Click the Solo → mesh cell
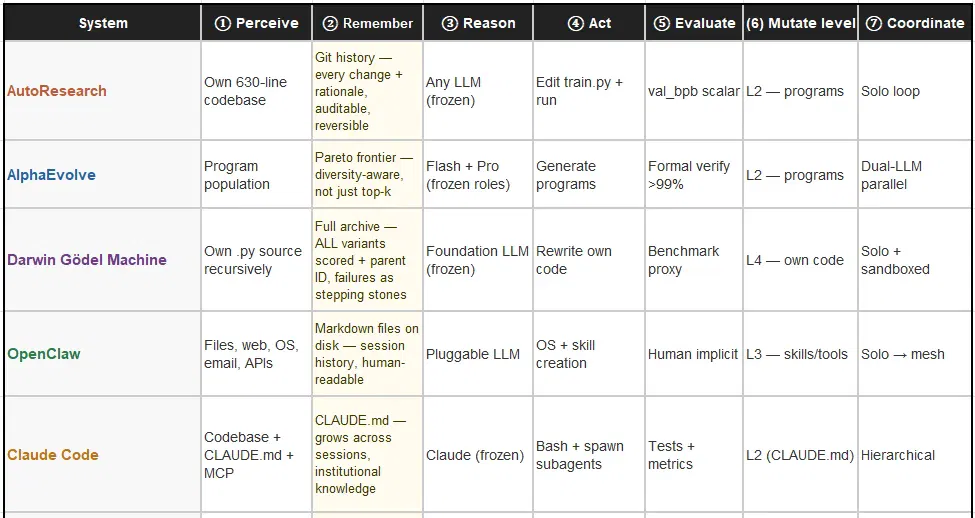Image resolution: width=975 pixels, height=518 pixels. click(x=915, y=354)
